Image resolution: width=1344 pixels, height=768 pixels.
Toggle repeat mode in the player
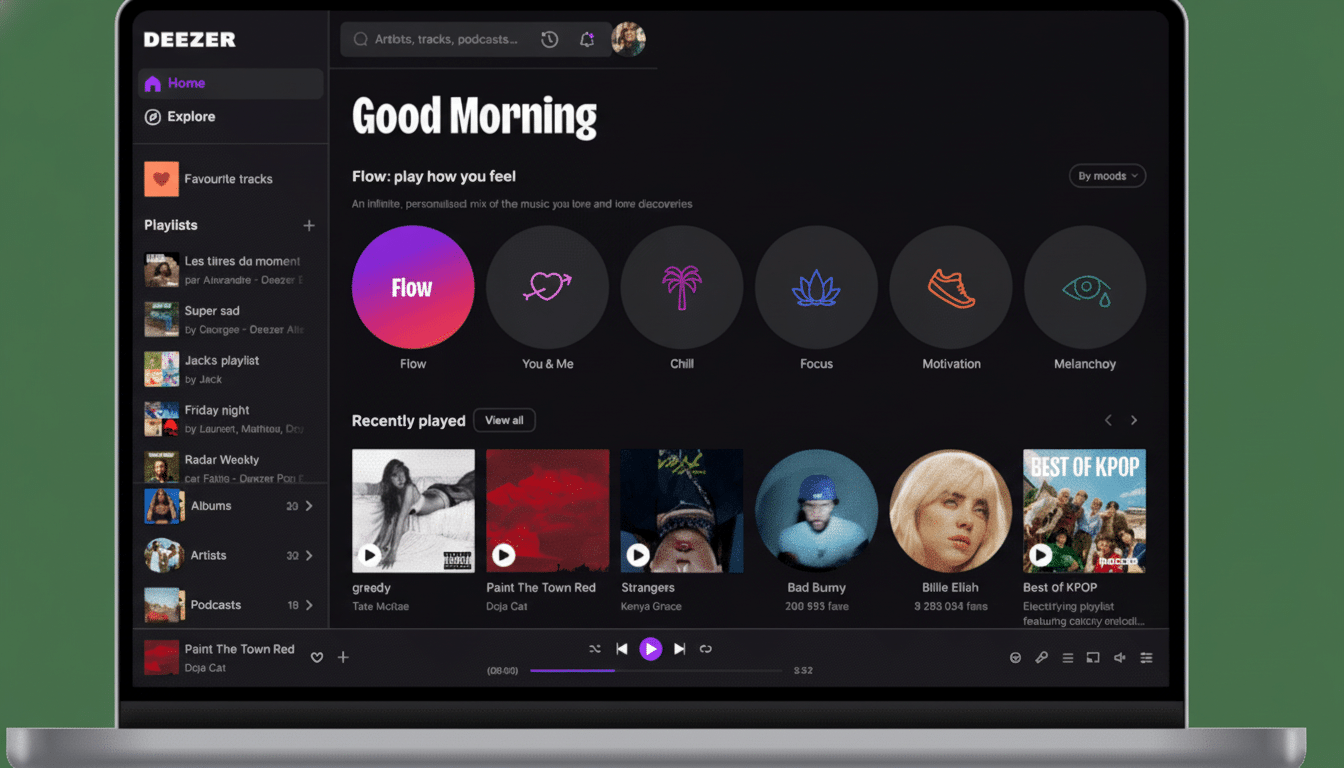706,648
